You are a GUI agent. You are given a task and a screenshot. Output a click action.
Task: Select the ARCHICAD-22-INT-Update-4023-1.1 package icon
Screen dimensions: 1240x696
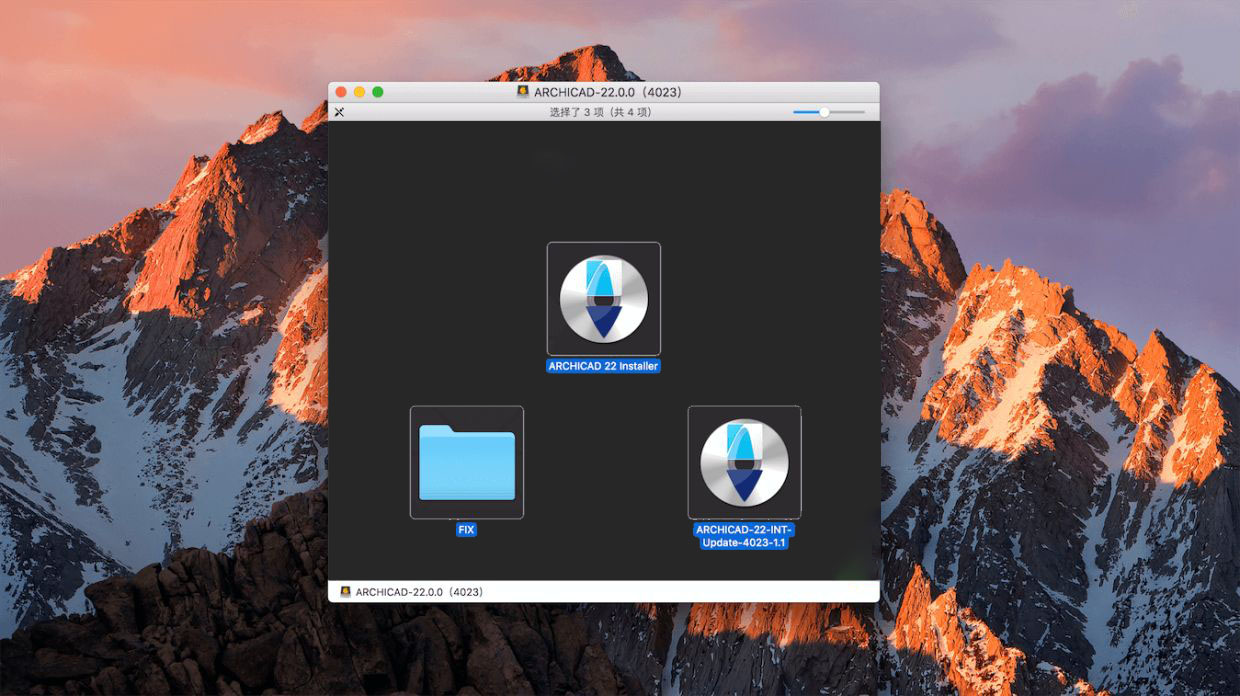[x=744, y=462]
